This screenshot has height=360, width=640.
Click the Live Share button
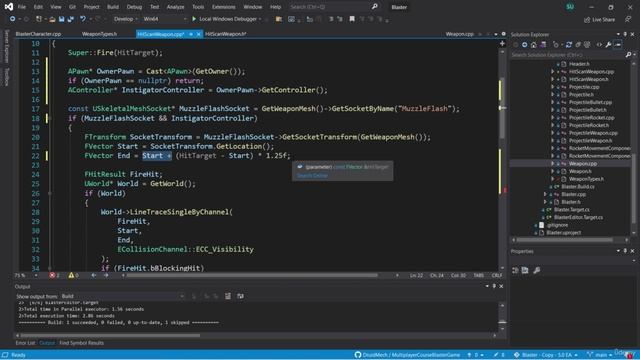[599, 19]
